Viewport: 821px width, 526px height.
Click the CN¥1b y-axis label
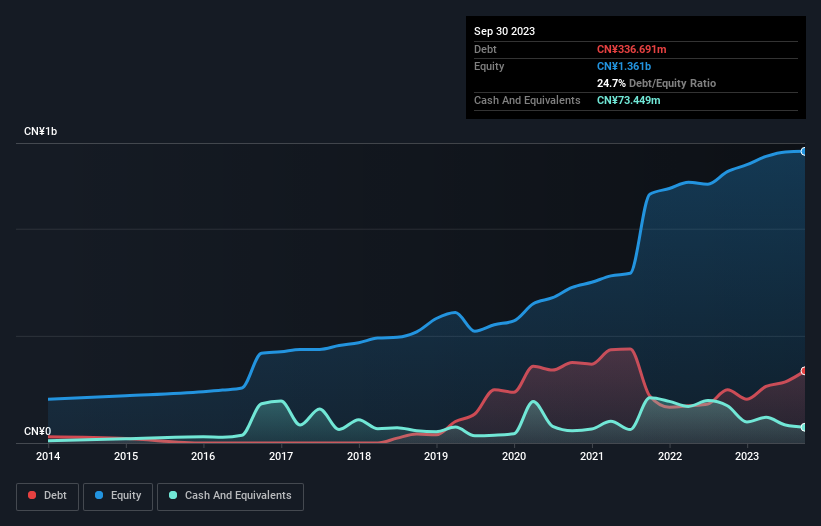click(40, 131)
